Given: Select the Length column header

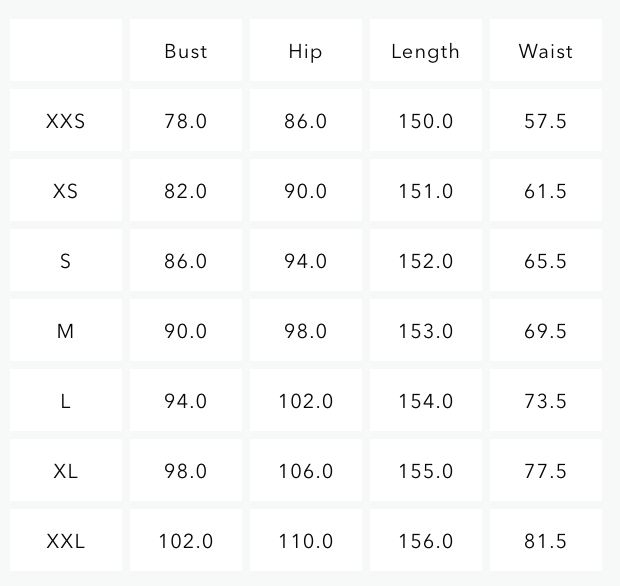Looking at the screenshot, I should click(425, 51).
